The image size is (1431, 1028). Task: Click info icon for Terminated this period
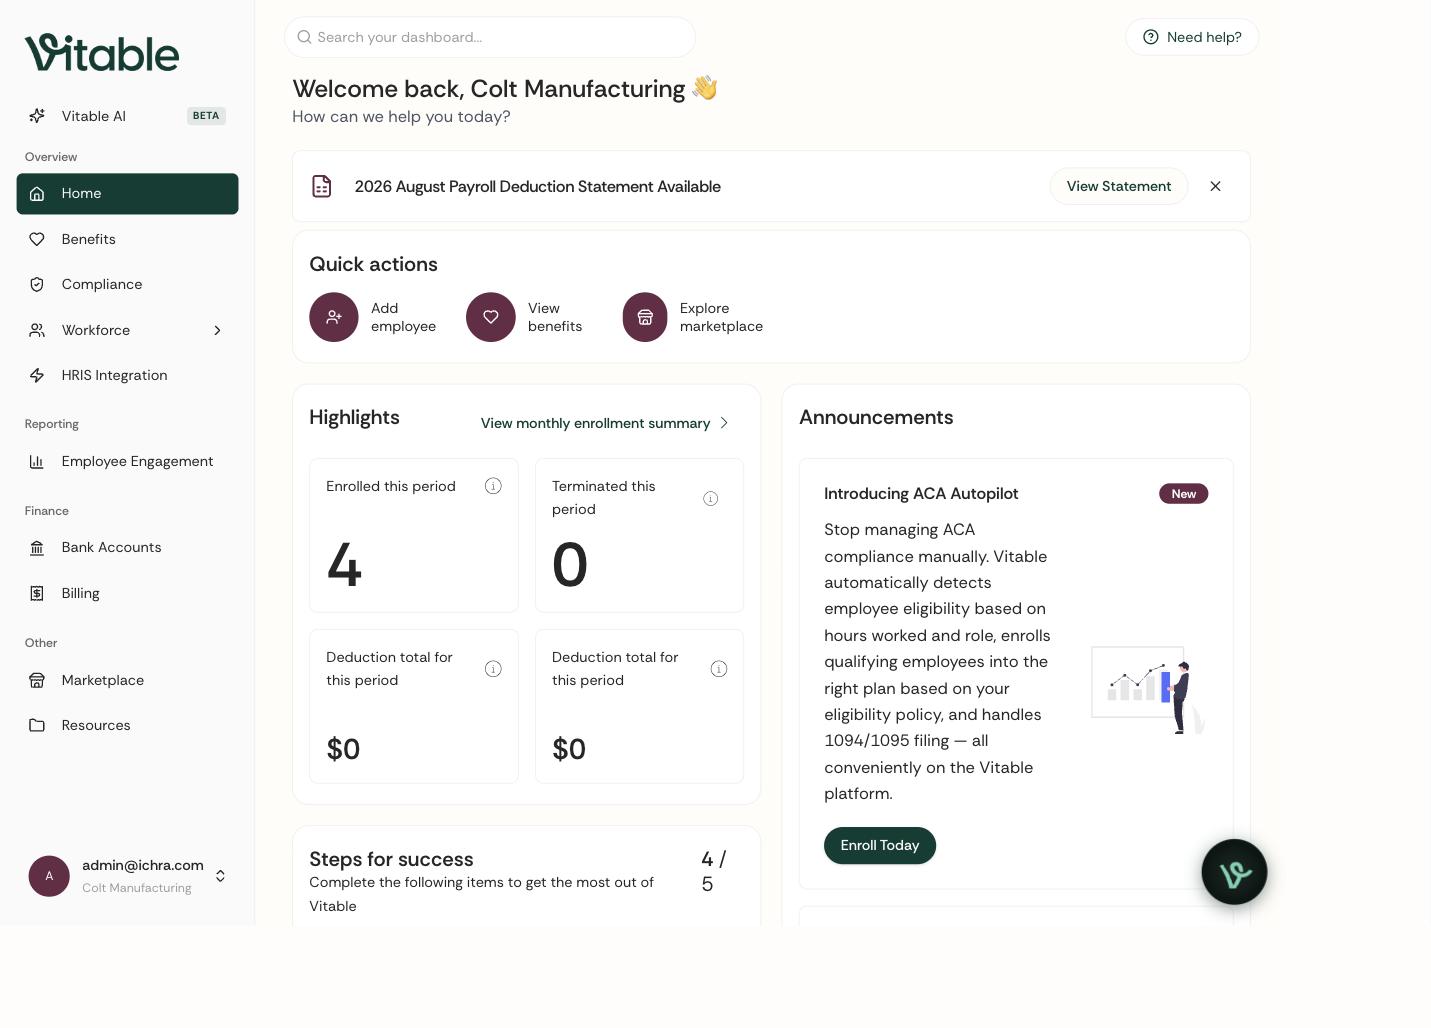tap(711, 498)
